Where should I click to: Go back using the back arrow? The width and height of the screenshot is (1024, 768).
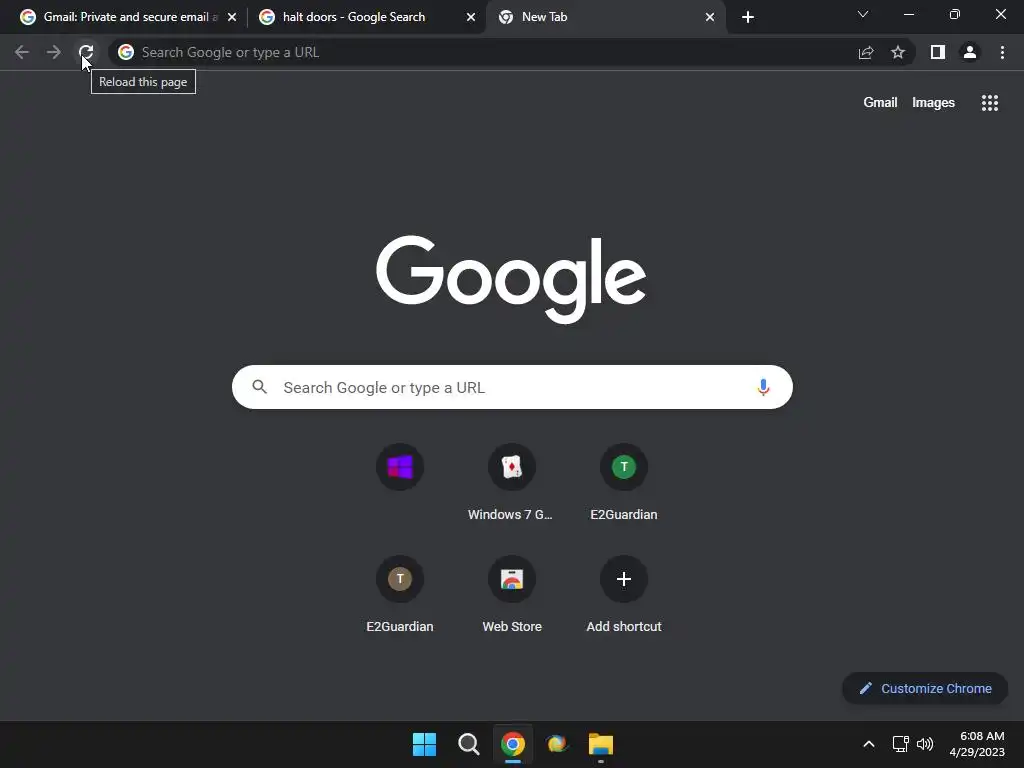click(22, 52)
